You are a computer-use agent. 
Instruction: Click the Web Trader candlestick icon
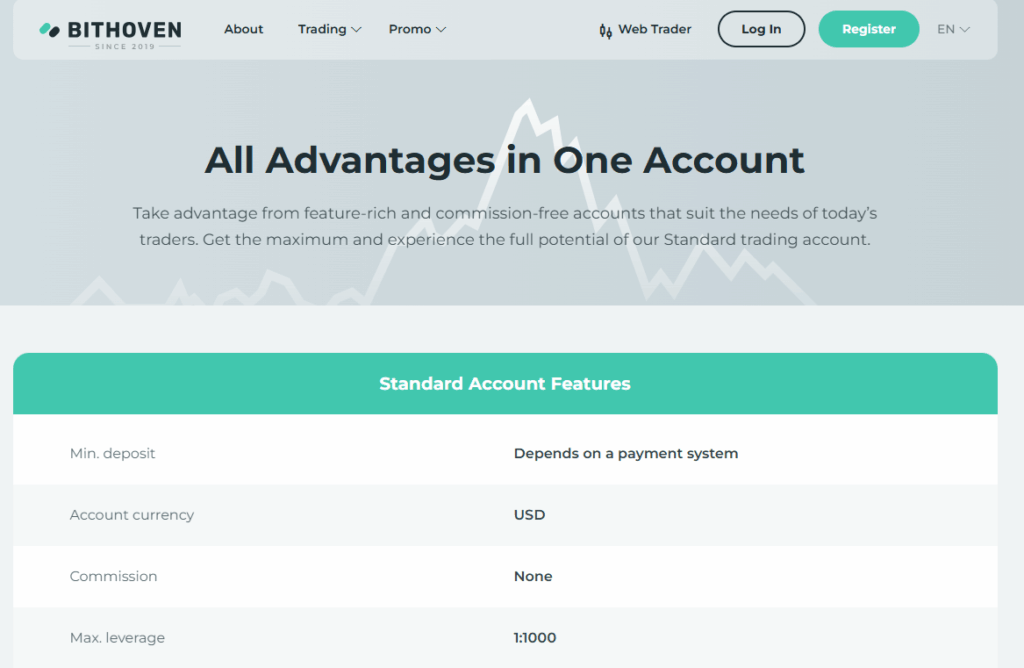(605, 31)
